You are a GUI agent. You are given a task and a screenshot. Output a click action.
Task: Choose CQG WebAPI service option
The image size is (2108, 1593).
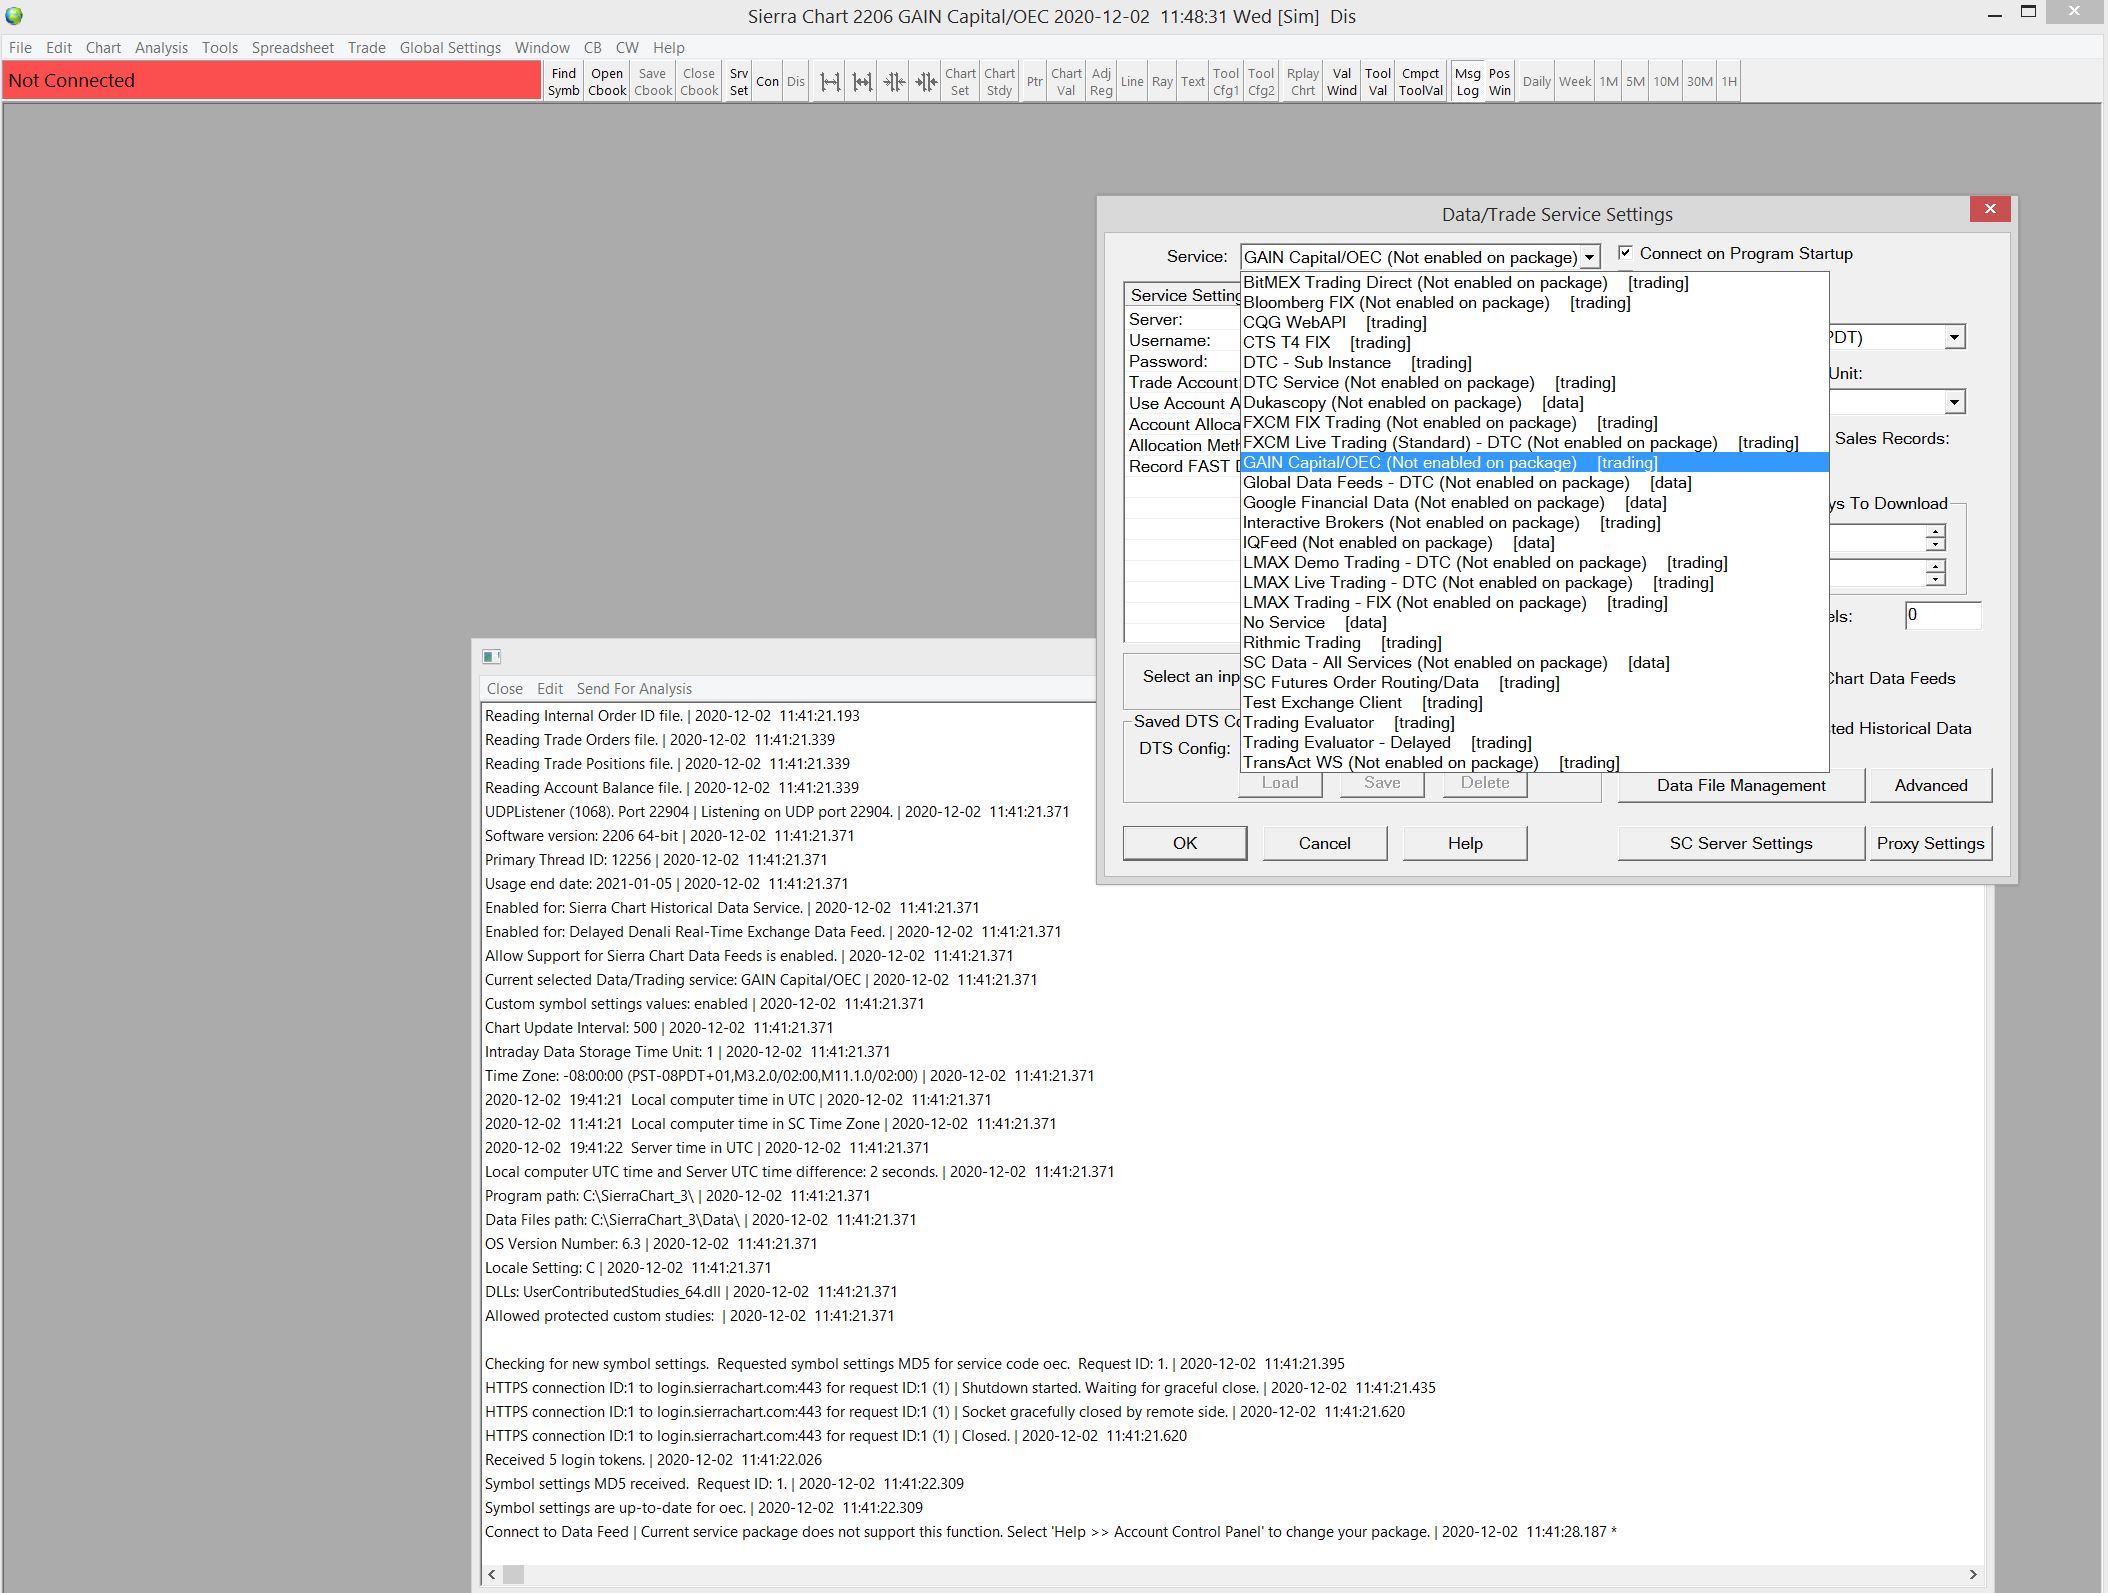coord(1294,322)
